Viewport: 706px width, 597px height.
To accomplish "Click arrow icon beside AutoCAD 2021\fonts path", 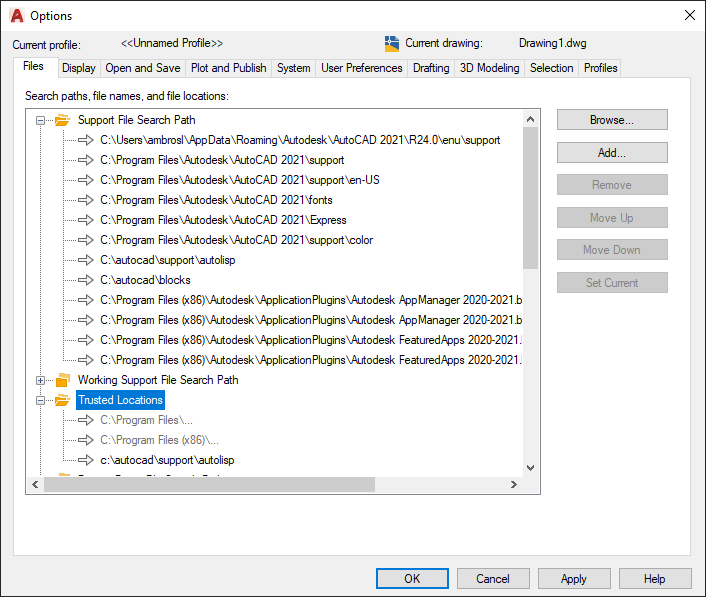I will coord(86,200).
